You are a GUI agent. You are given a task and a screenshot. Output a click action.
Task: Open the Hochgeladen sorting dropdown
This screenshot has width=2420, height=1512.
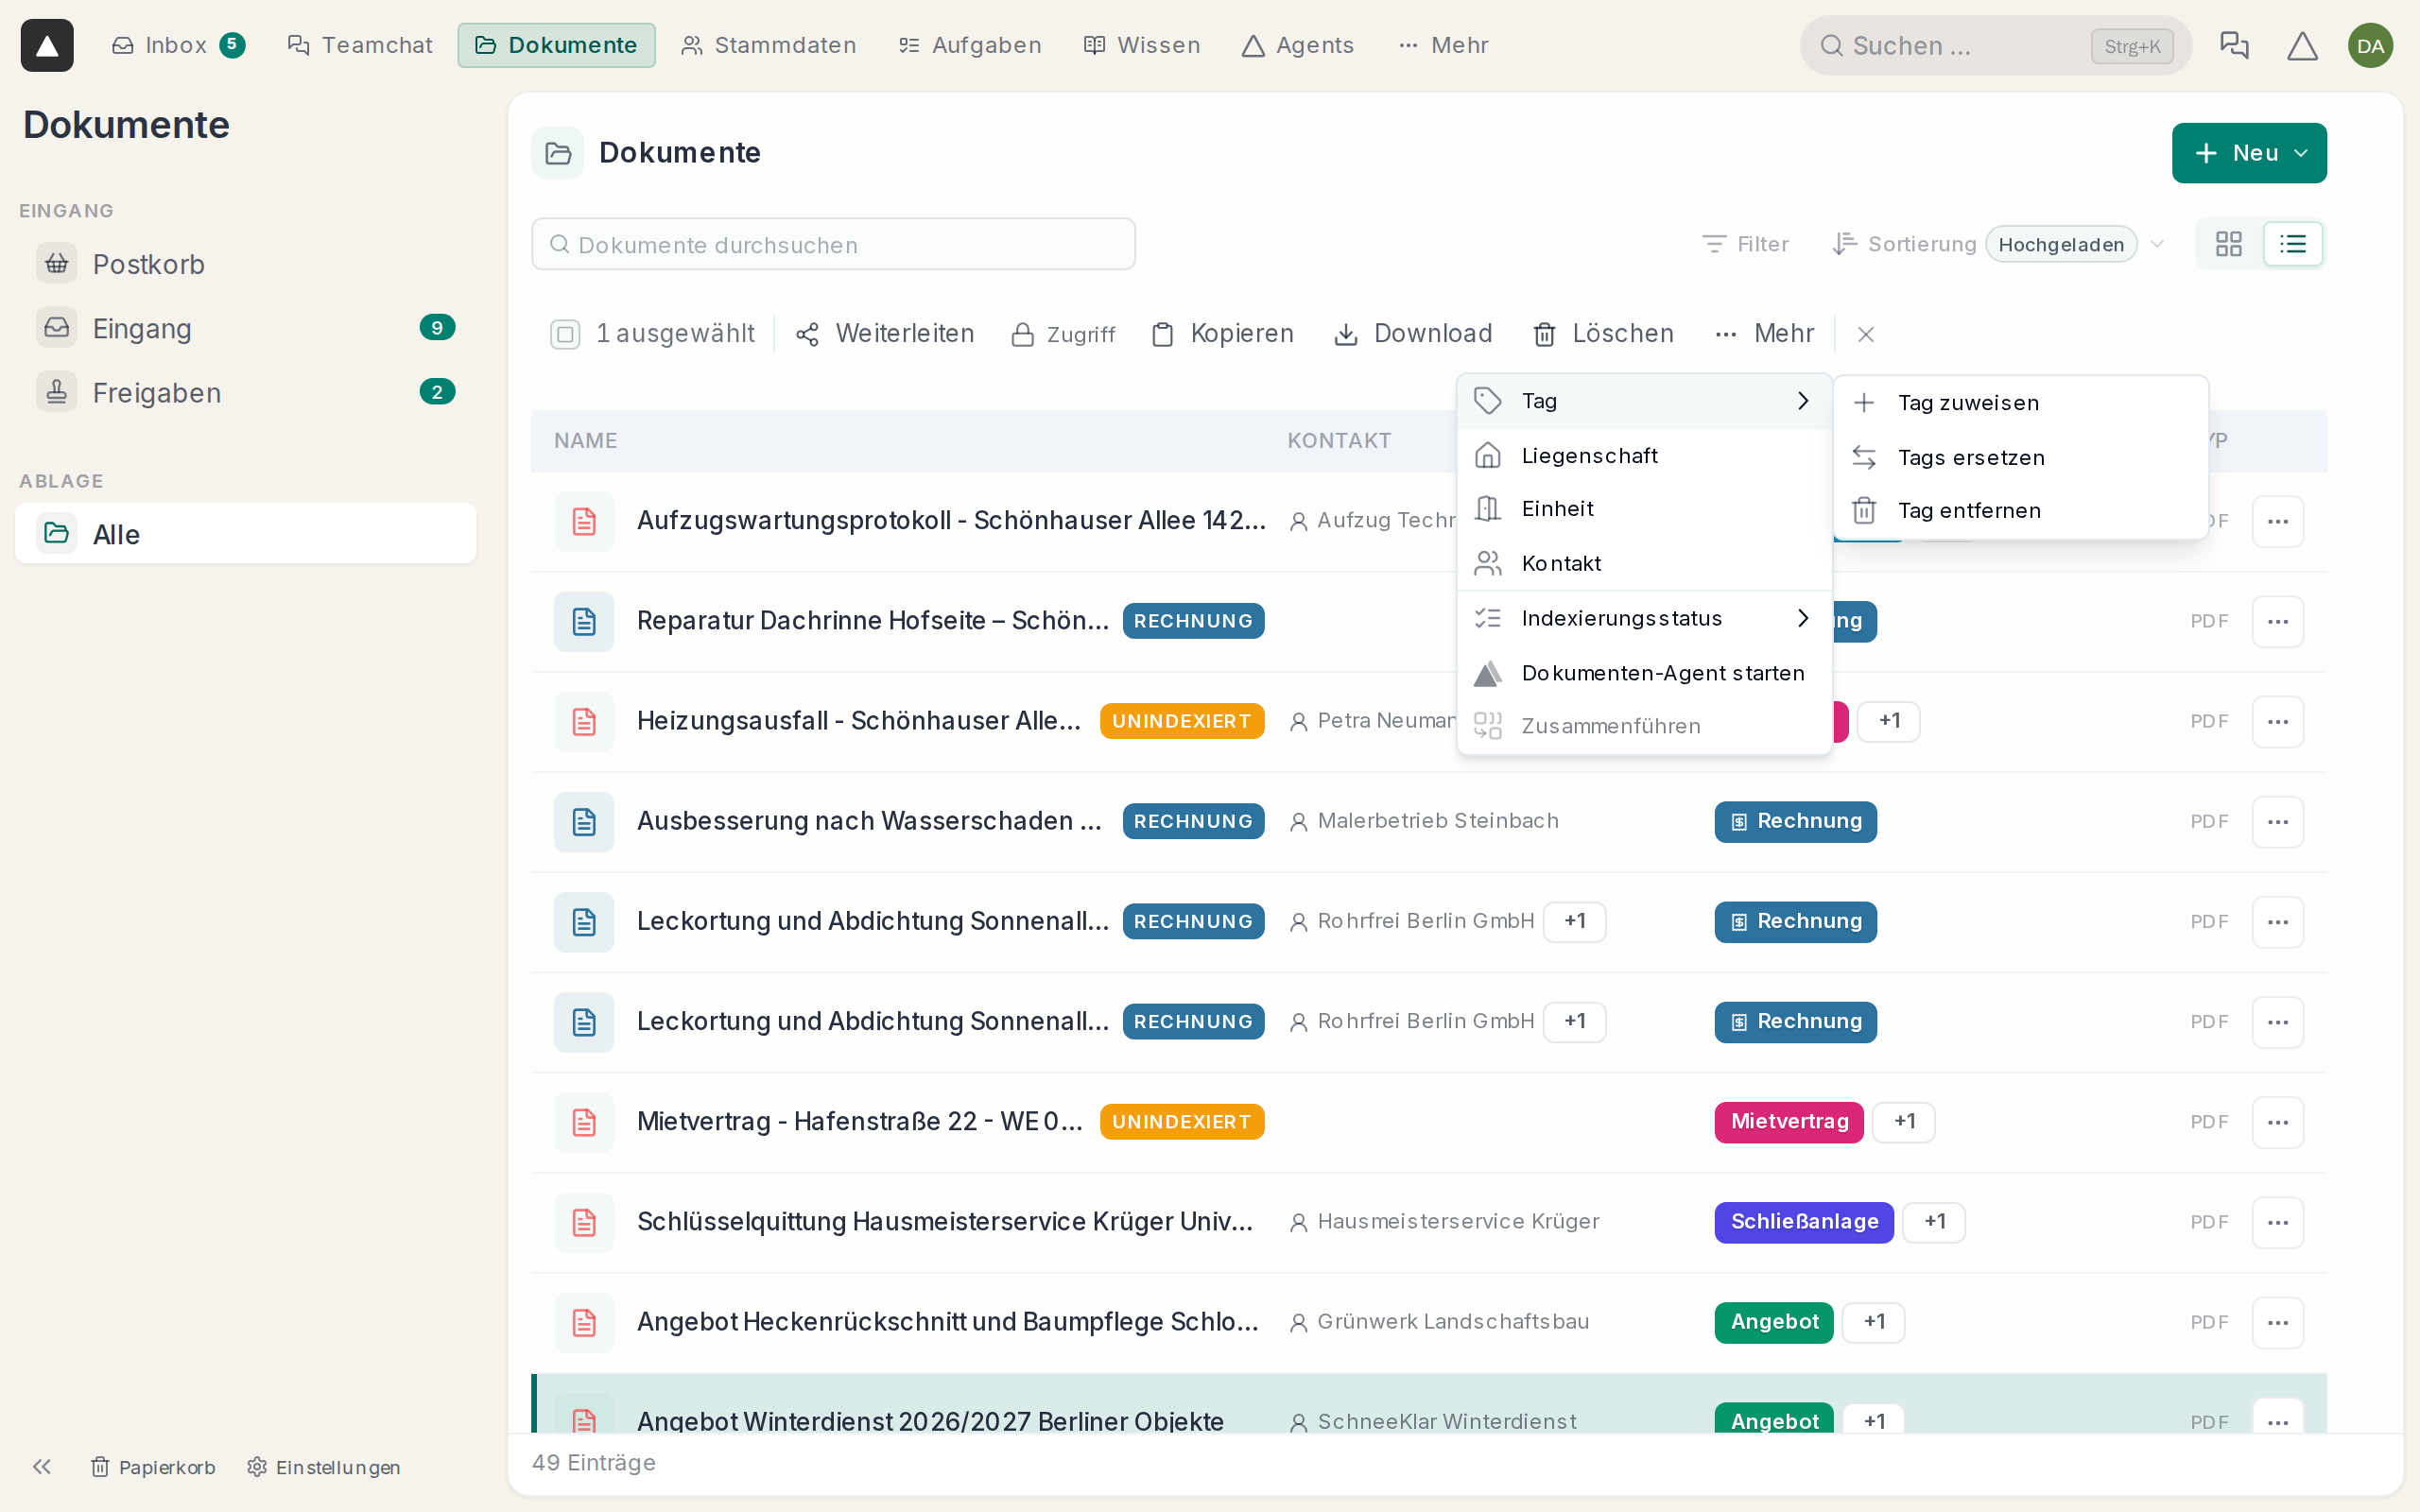click(2061, 244)
